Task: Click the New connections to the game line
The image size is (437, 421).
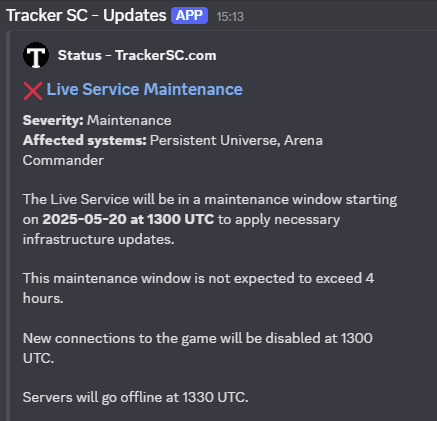Action: (x=198, y=338)
